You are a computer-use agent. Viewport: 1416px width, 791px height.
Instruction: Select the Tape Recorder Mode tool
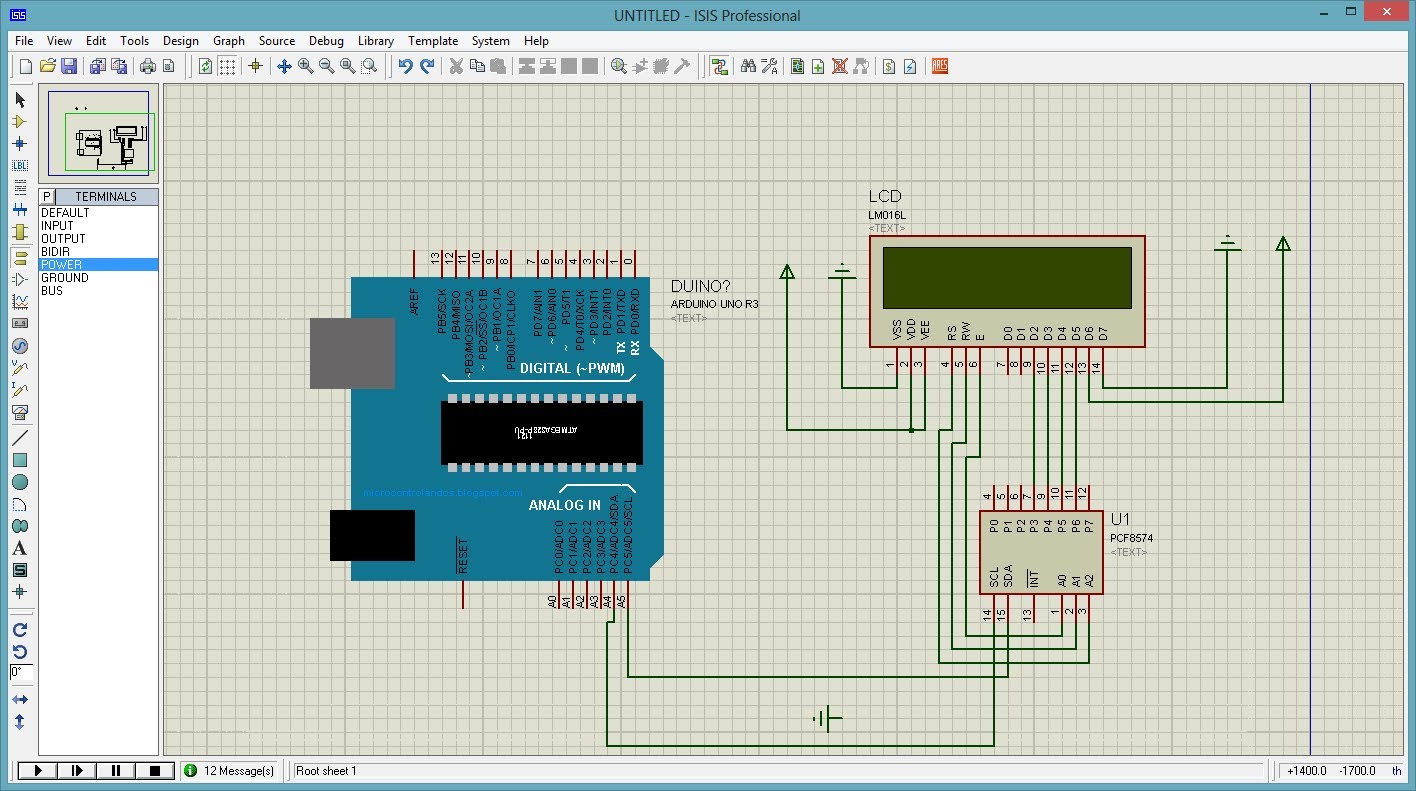coord(19,323)
